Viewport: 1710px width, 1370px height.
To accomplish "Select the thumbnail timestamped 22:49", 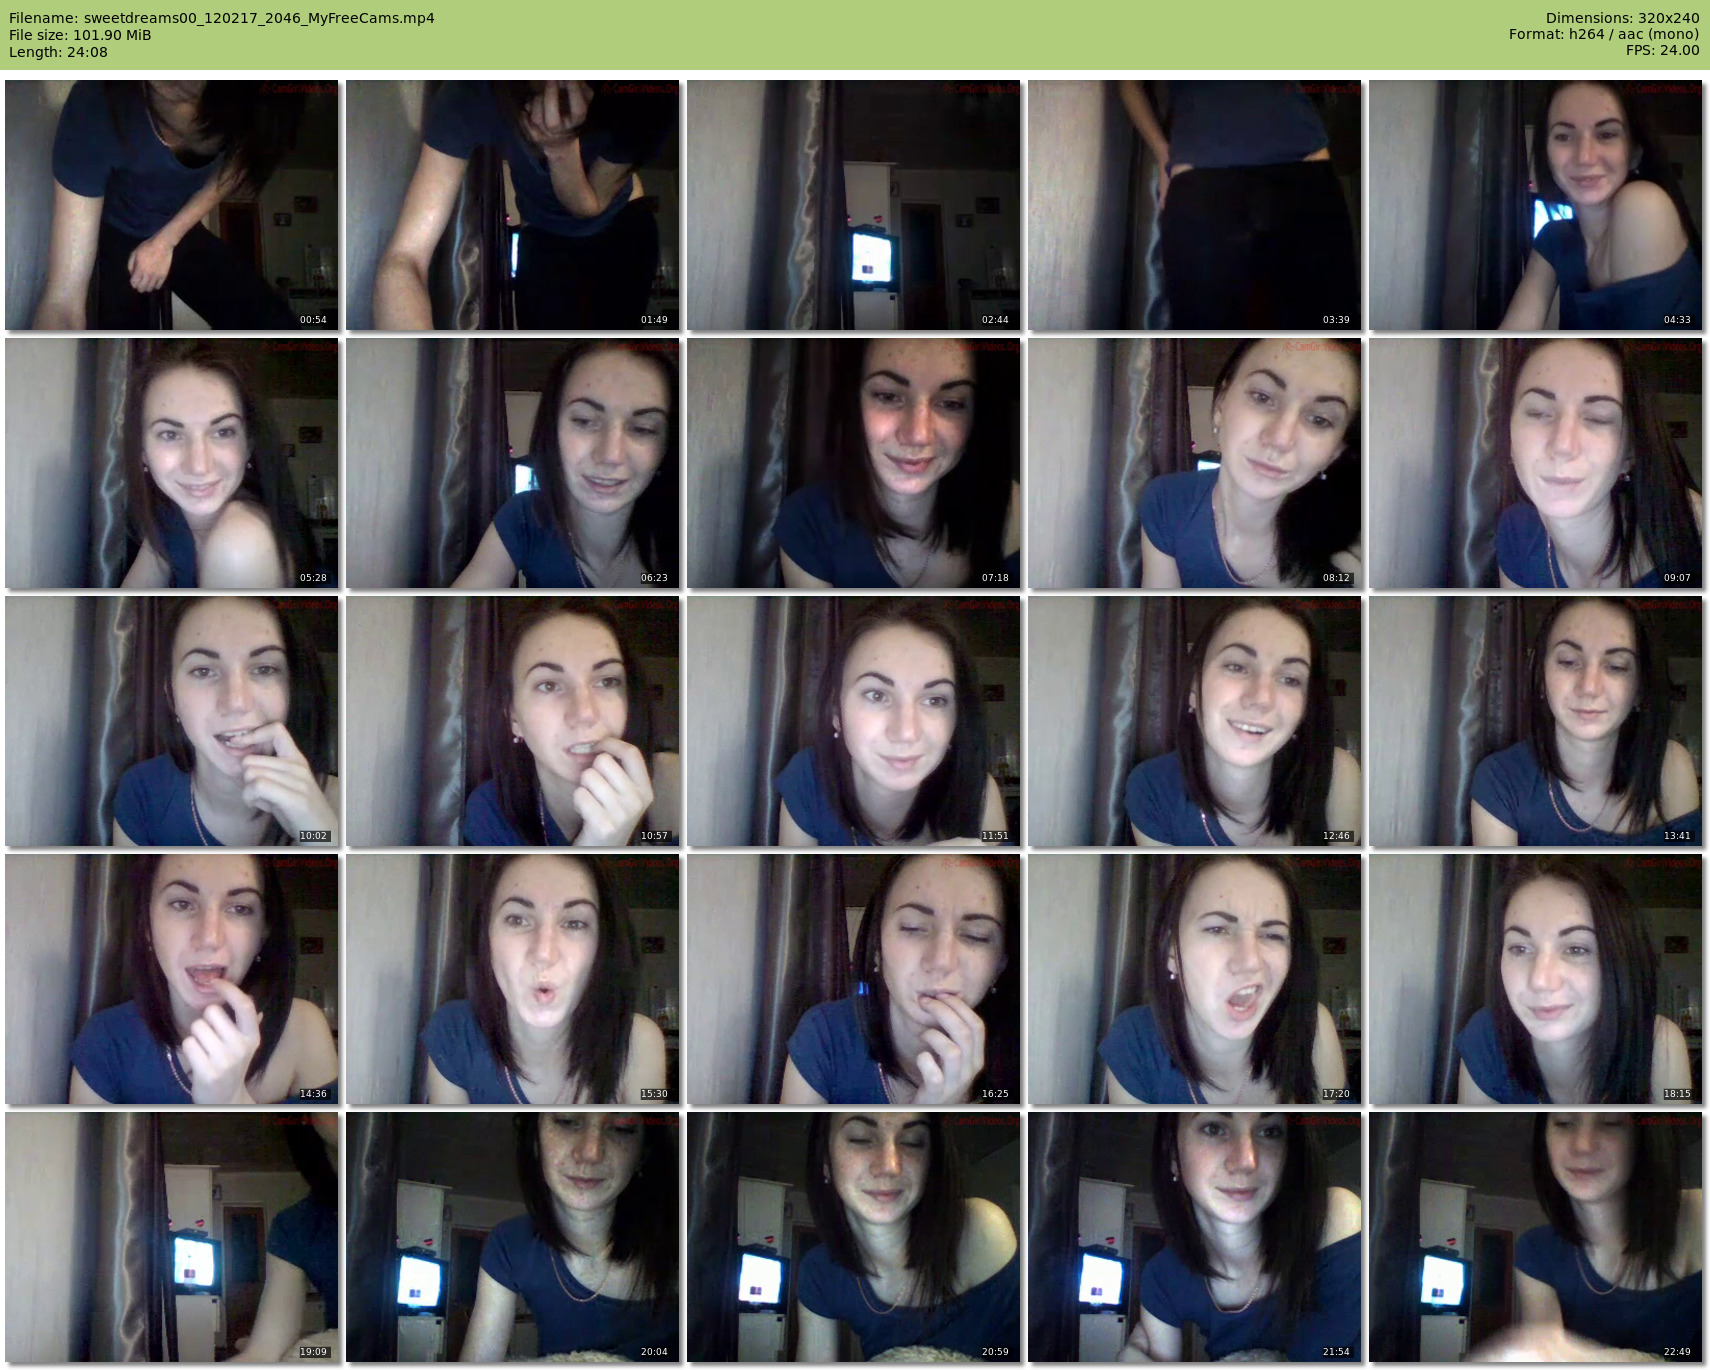I will [x=1535, y=1237].
